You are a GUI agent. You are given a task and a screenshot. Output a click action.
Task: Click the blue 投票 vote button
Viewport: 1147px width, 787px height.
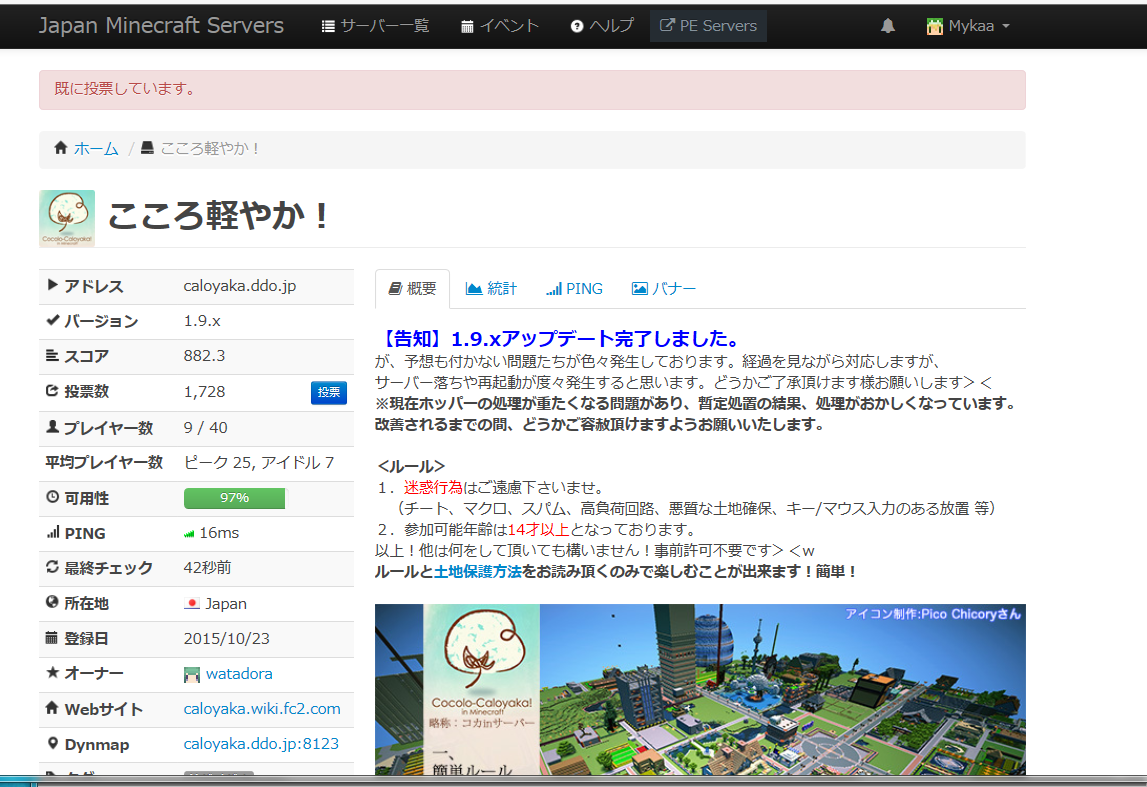click(x=328, y=393)
